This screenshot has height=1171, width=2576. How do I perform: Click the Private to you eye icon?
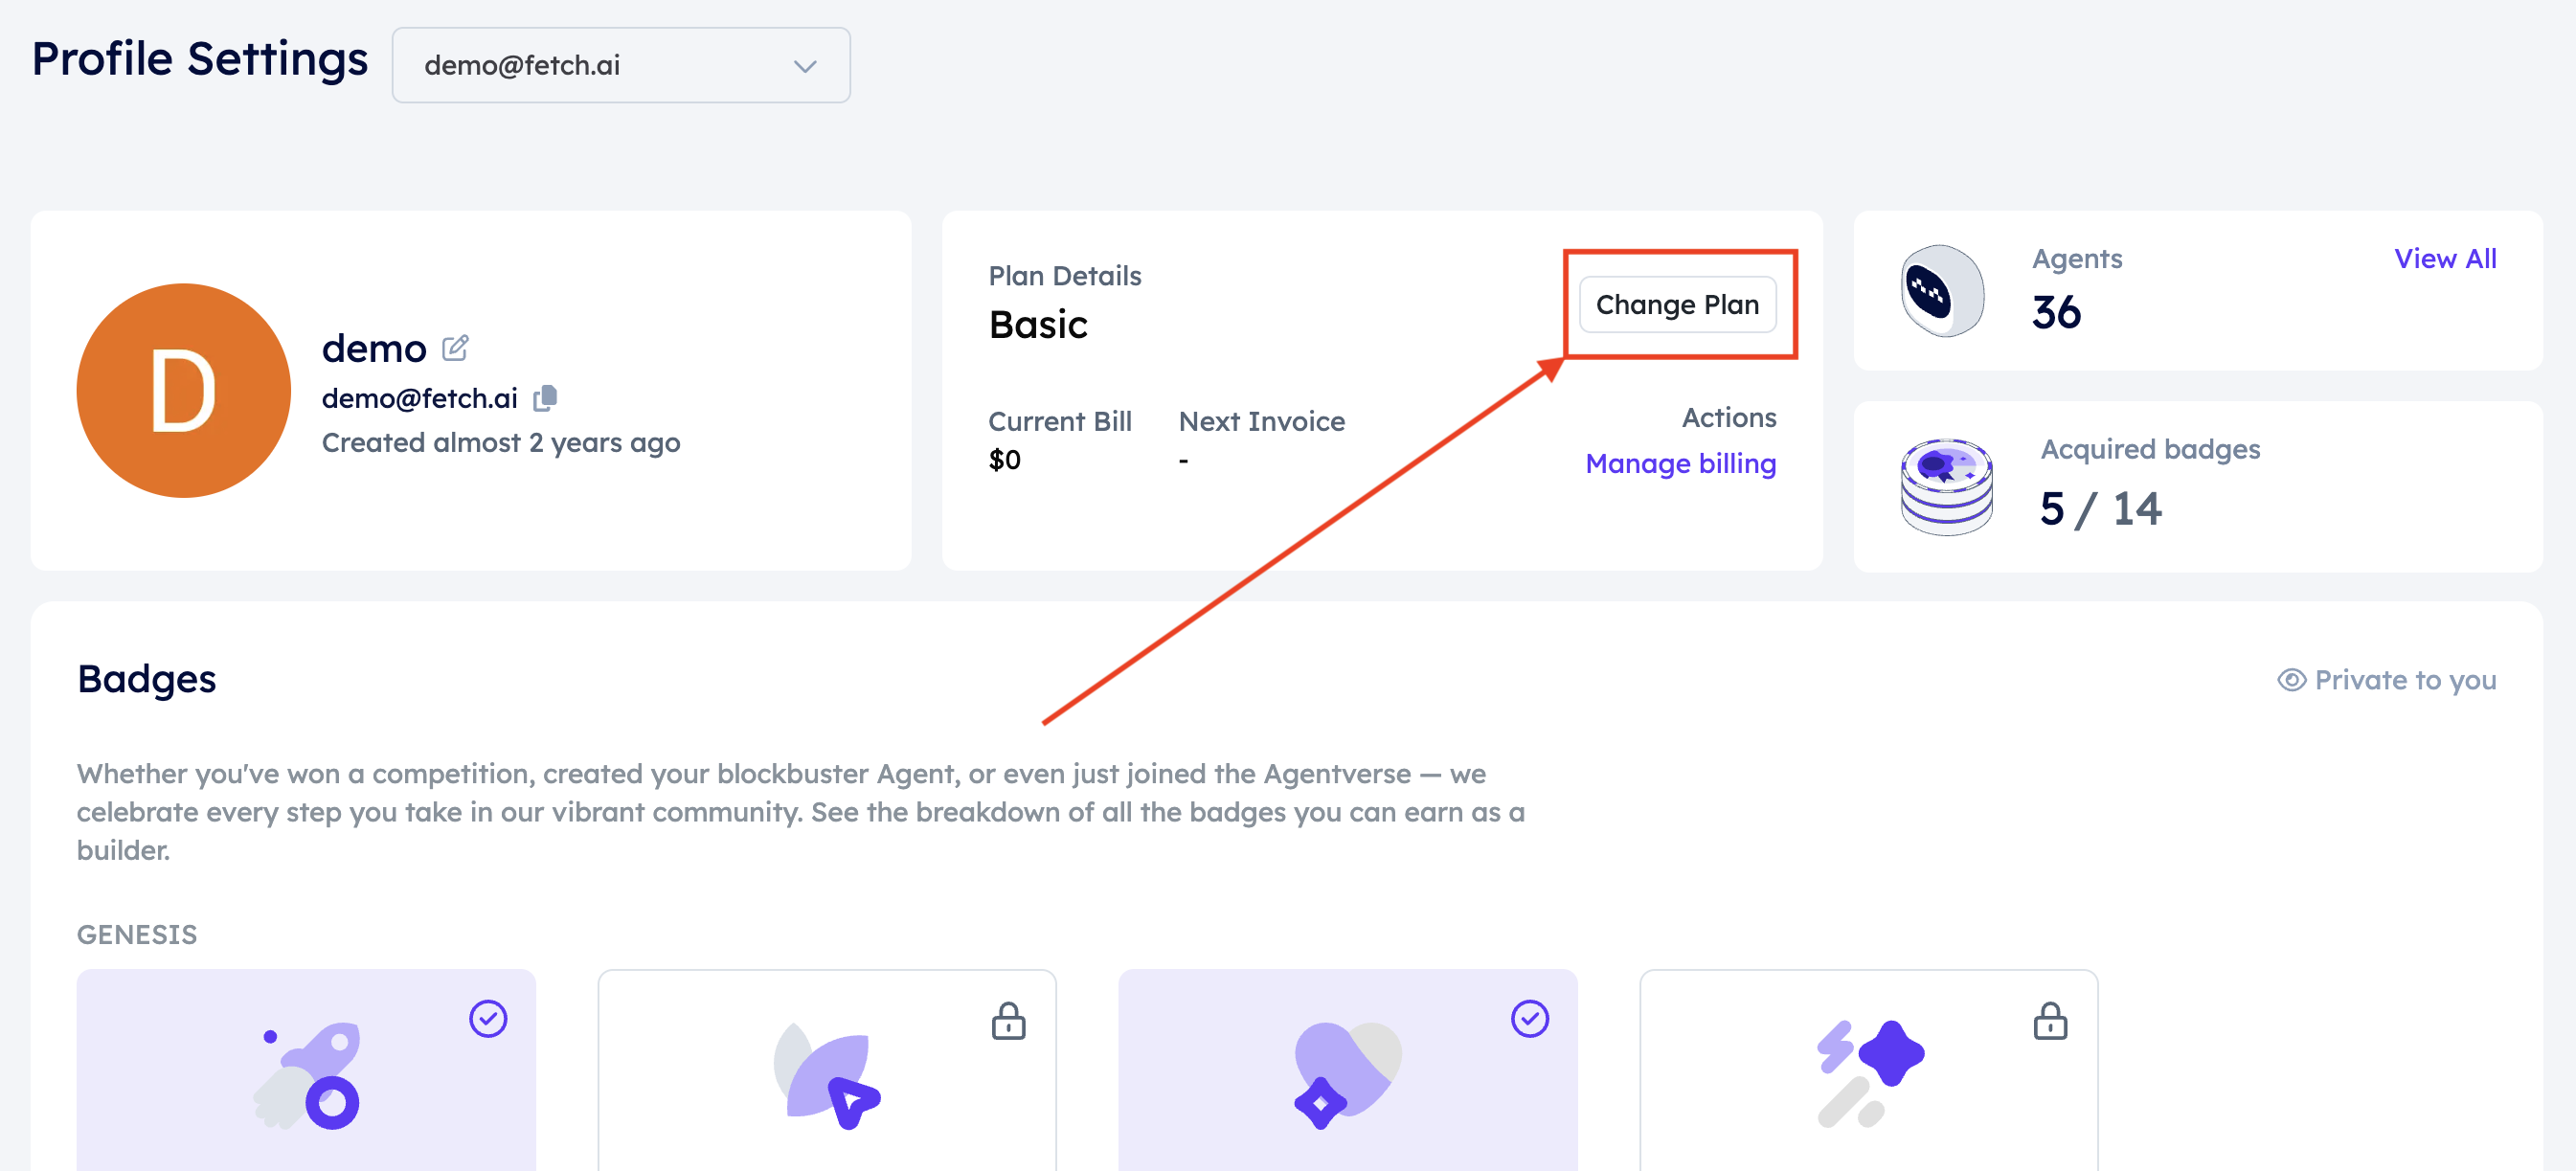pyautogui.click(x=2291, y=680)
